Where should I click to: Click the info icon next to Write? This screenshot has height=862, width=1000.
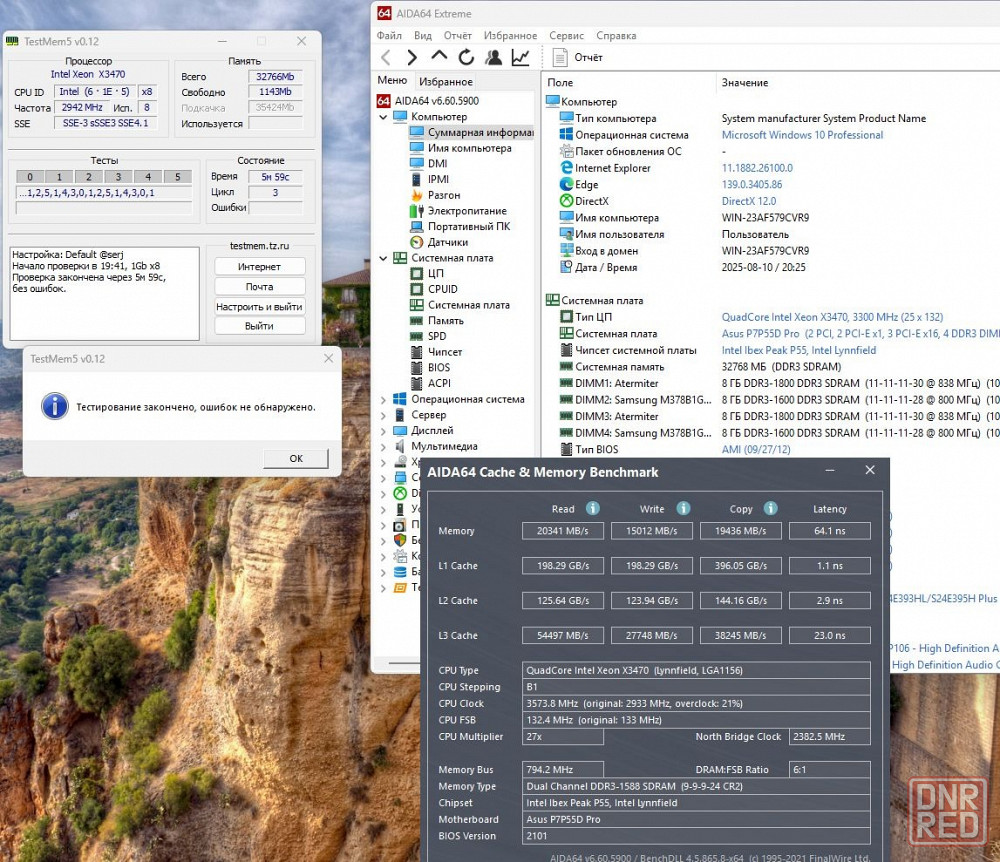683,508
